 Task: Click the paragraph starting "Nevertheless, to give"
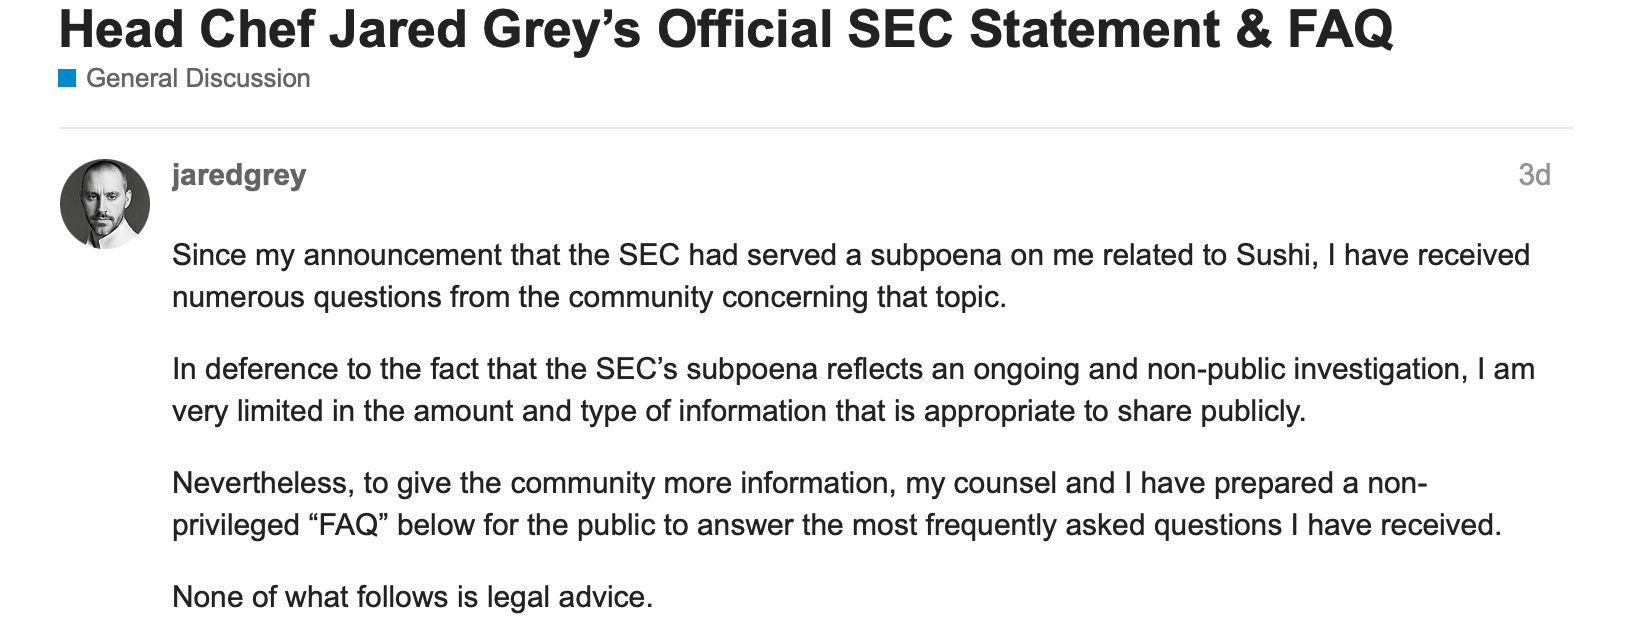pos(836,504)
